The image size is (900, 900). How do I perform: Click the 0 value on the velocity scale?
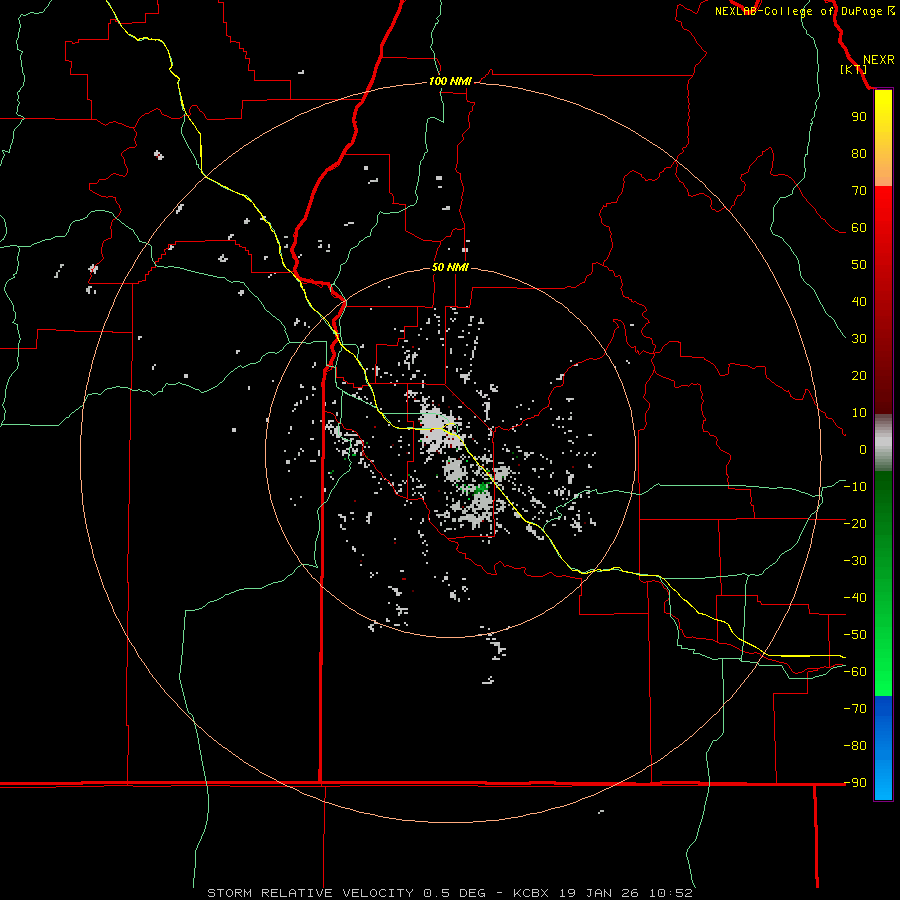click(863, 449)
